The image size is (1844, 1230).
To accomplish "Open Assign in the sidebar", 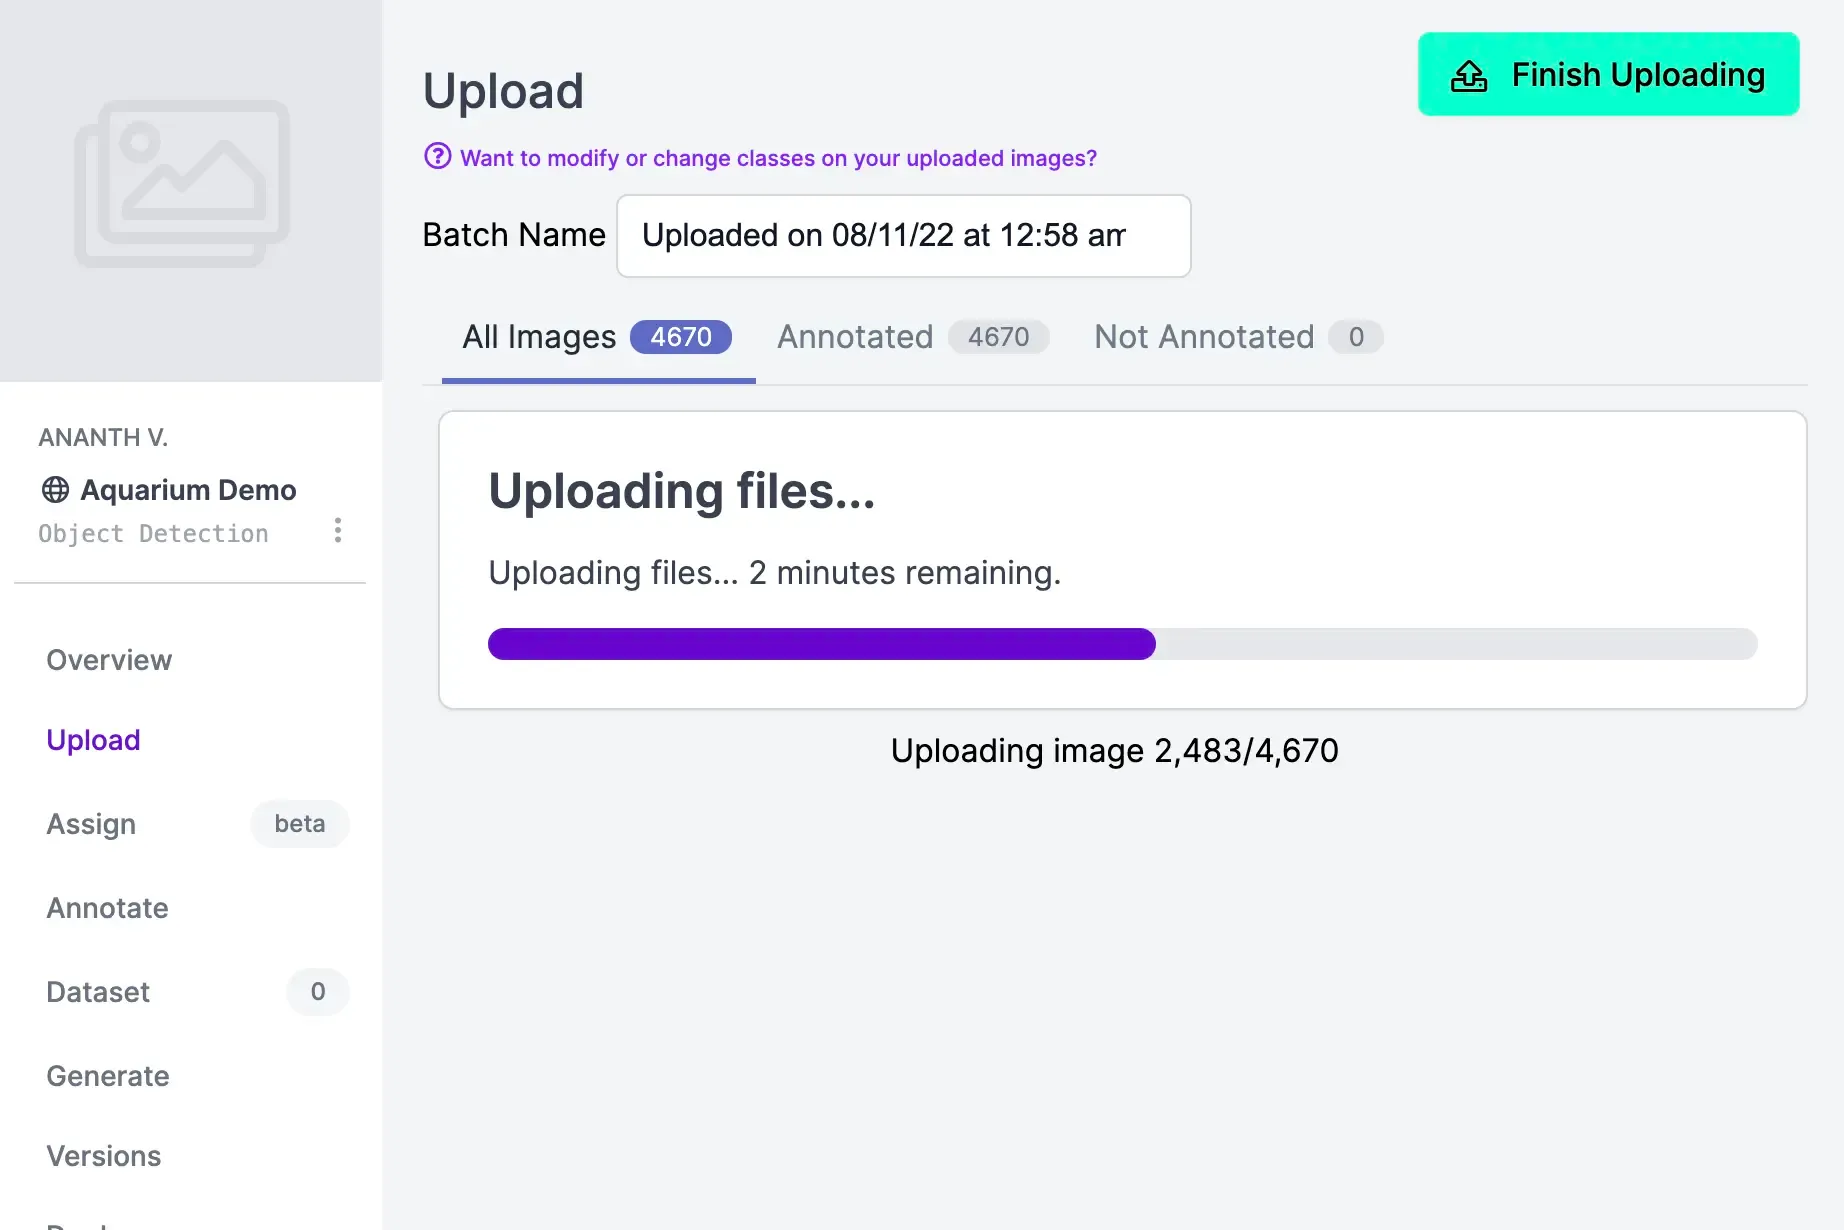I will click(91, 824).
